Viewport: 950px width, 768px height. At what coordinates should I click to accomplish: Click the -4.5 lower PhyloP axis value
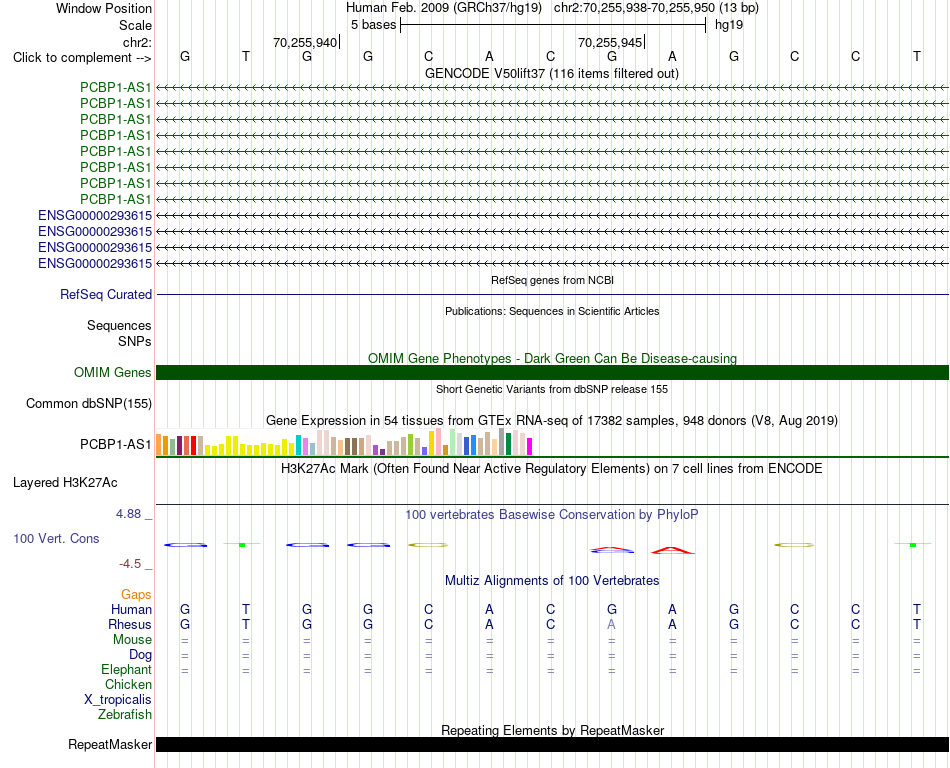point(130,564)
